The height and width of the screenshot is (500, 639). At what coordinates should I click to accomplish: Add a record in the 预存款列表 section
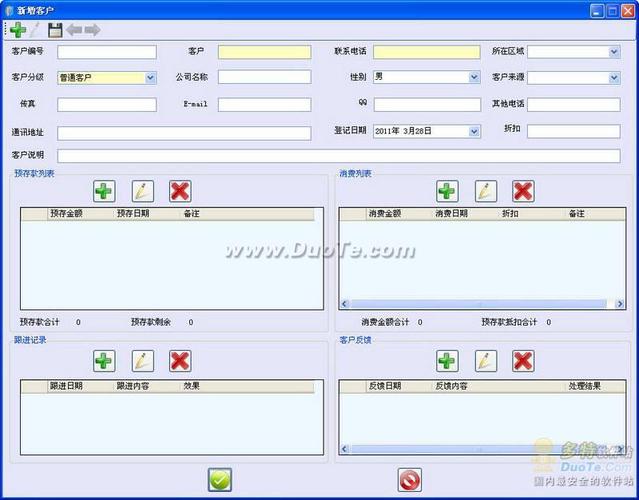(x=104, y=191)
